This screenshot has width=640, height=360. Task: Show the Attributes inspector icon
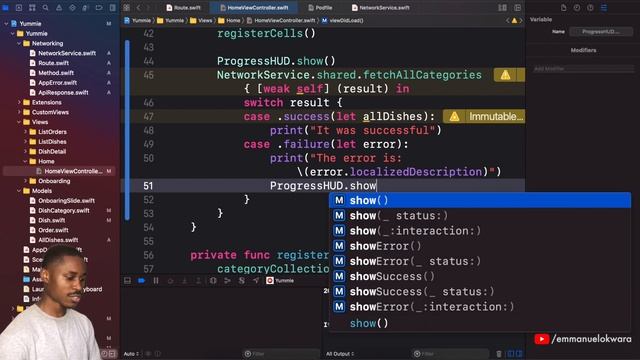[x=604, y=8]
